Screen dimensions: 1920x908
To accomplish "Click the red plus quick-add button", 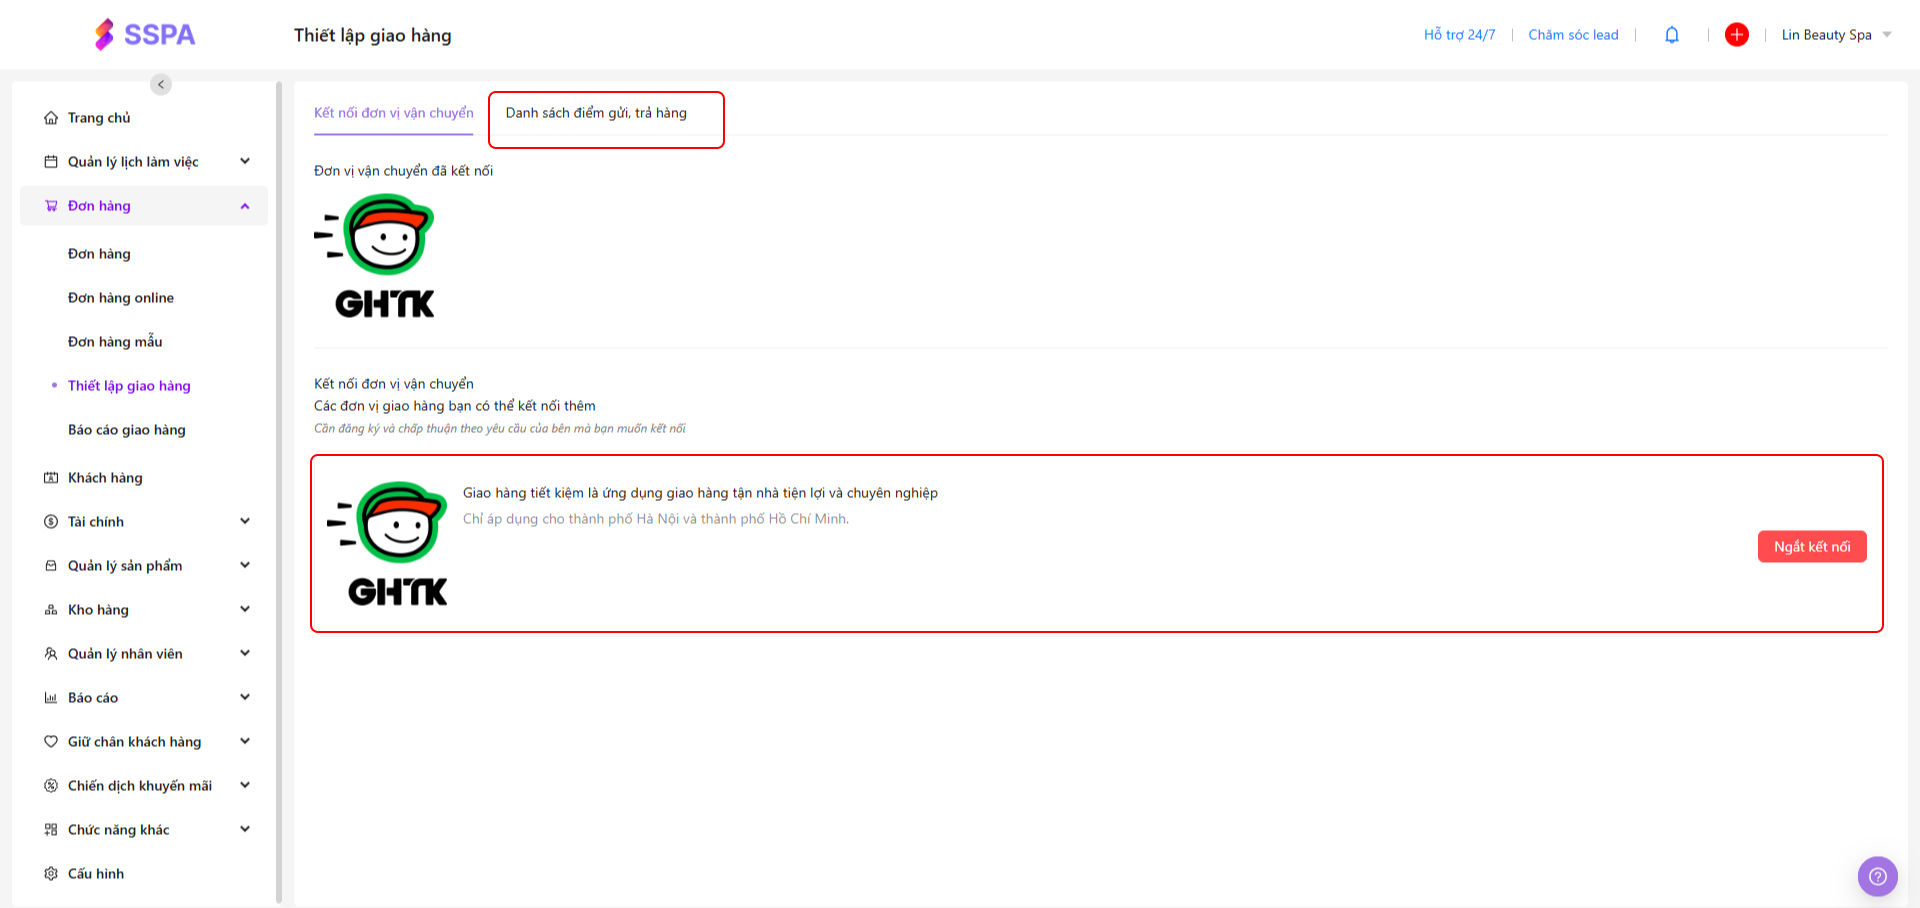I will pyautogui.click(x=1737, y=35).
